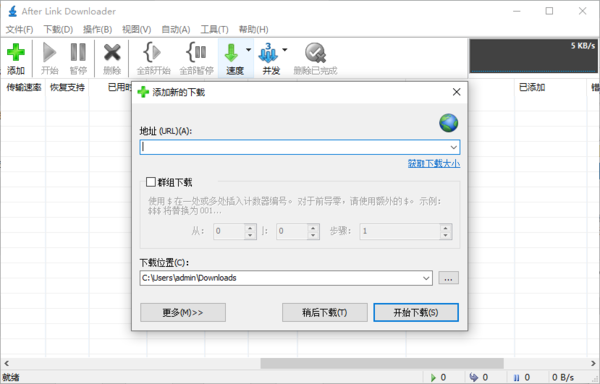Open the 并发 dropdown arrow

[x=285, y=50]
